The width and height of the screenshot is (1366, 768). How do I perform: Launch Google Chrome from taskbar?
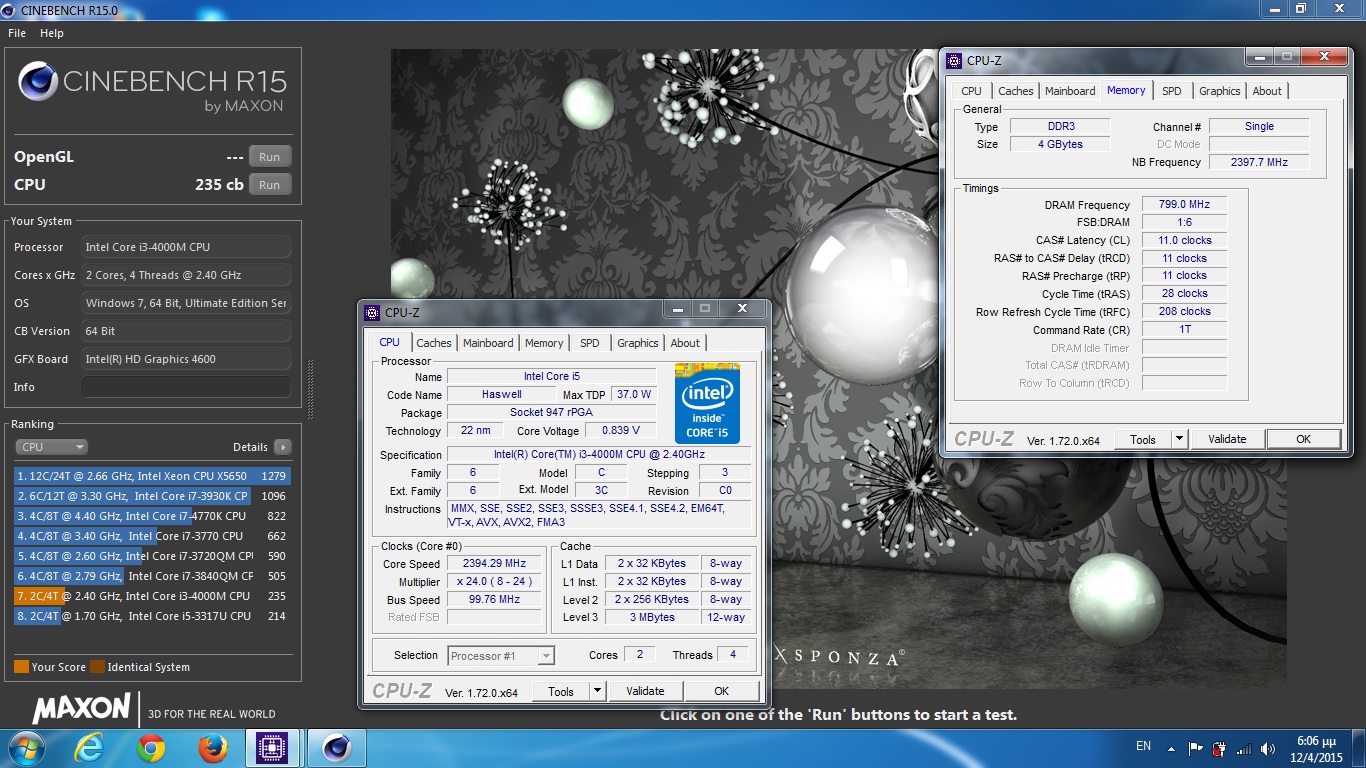pos(151,748)
